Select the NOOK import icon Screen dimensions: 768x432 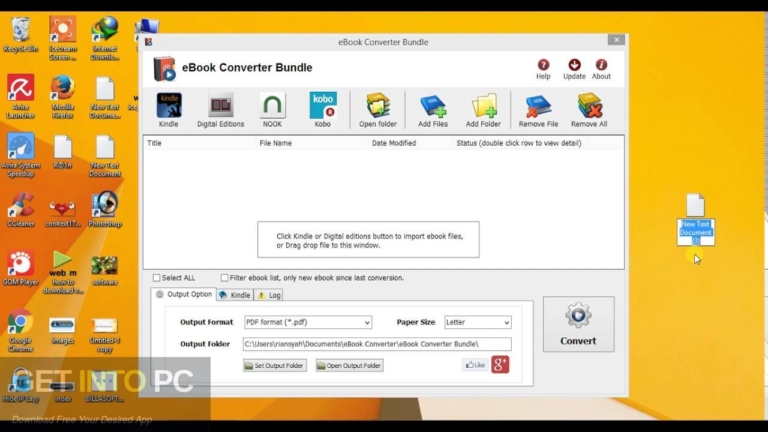coord(272,110)
